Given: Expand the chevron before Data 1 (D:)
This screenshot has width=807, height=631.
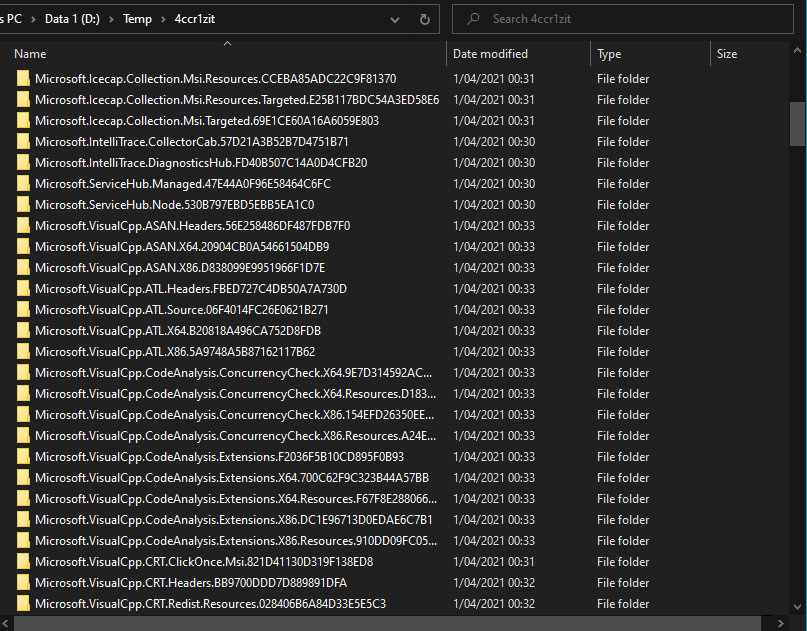Looking at the screenshot, I should [33, 20].
